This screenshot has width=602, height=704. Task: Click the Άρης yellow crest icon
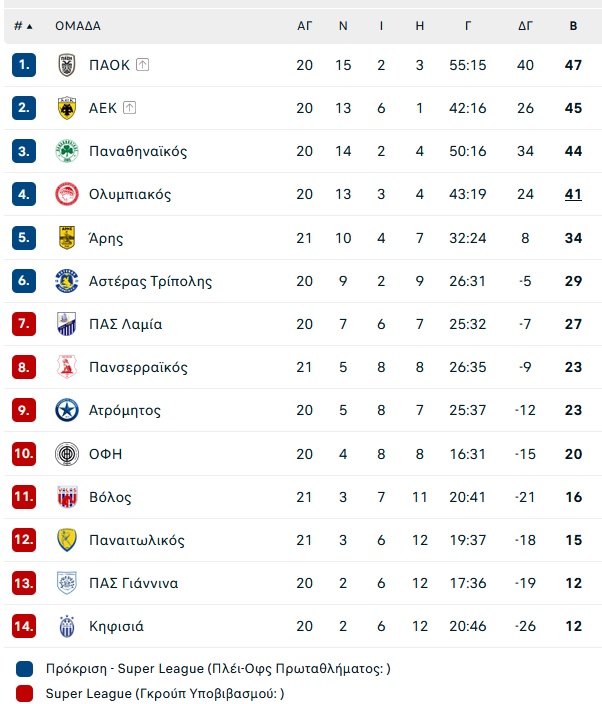coord(67,238)
